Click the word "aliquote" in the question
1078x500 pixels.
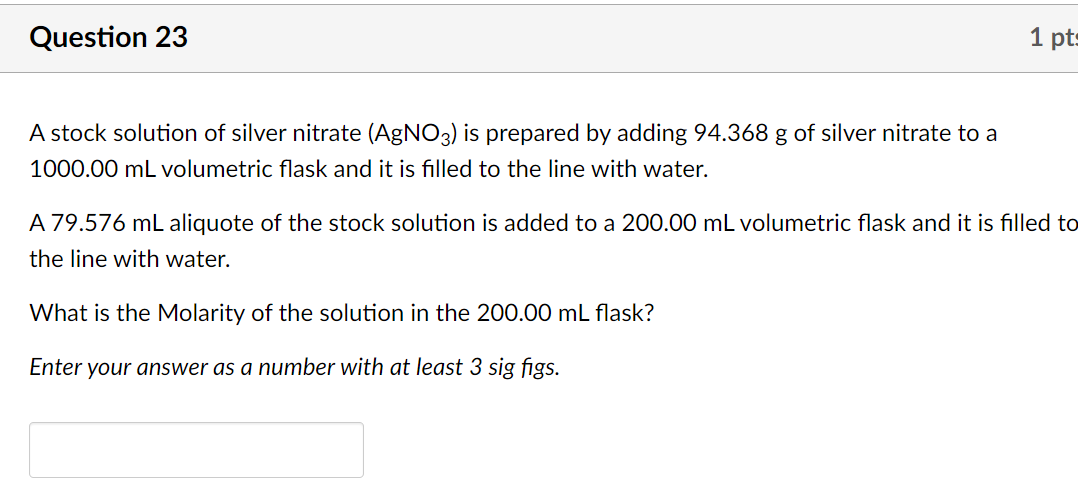212,223
